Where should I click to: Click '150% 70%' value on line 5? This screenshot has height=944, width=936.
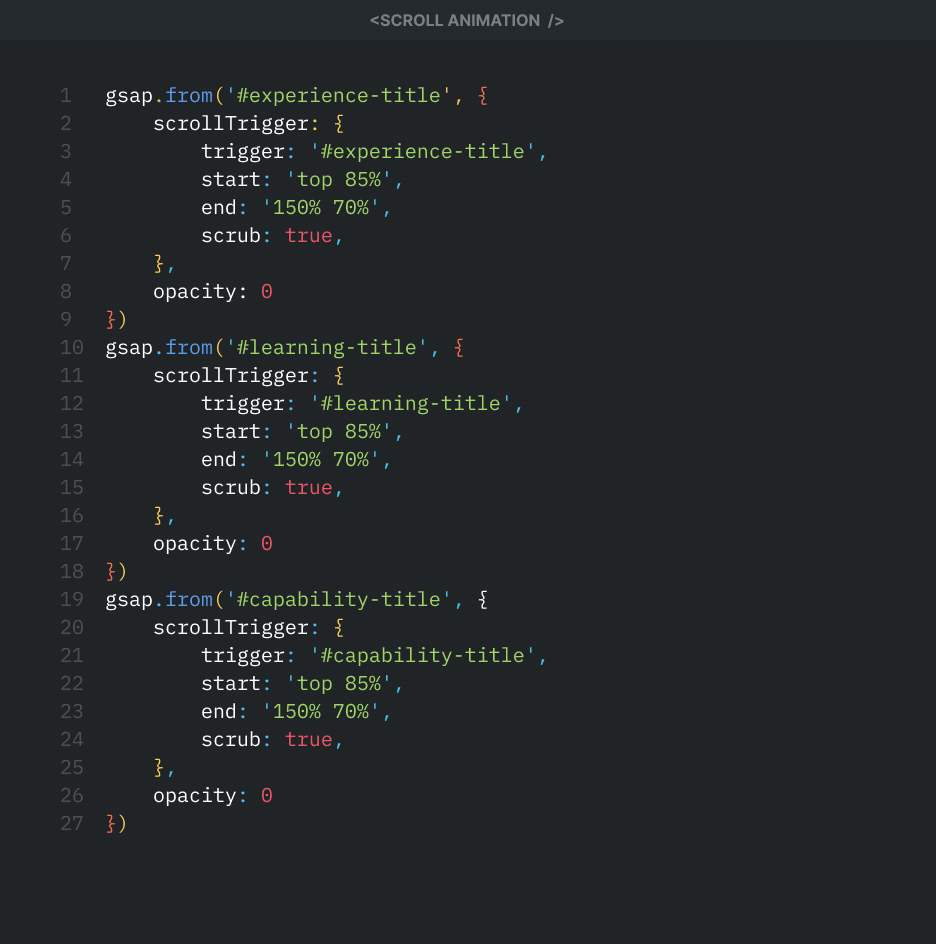(320, 208)
